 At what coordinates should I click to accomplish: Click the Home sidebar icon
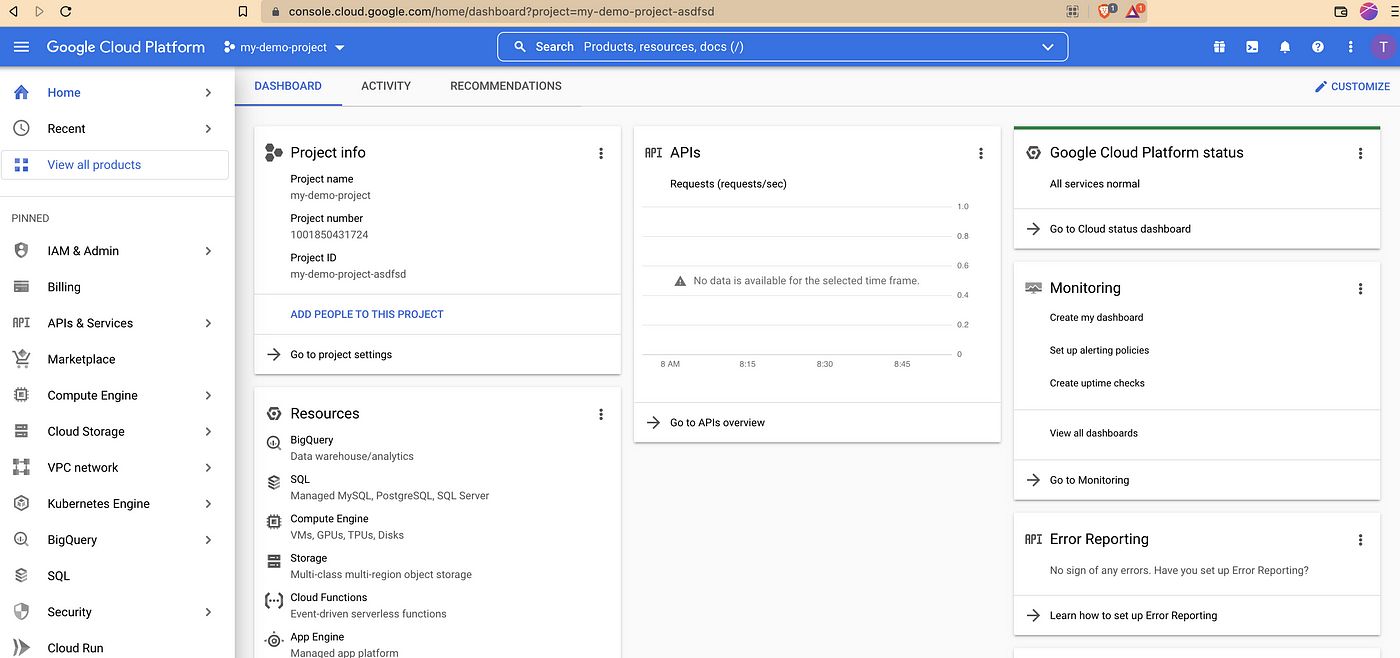[21, 92]
